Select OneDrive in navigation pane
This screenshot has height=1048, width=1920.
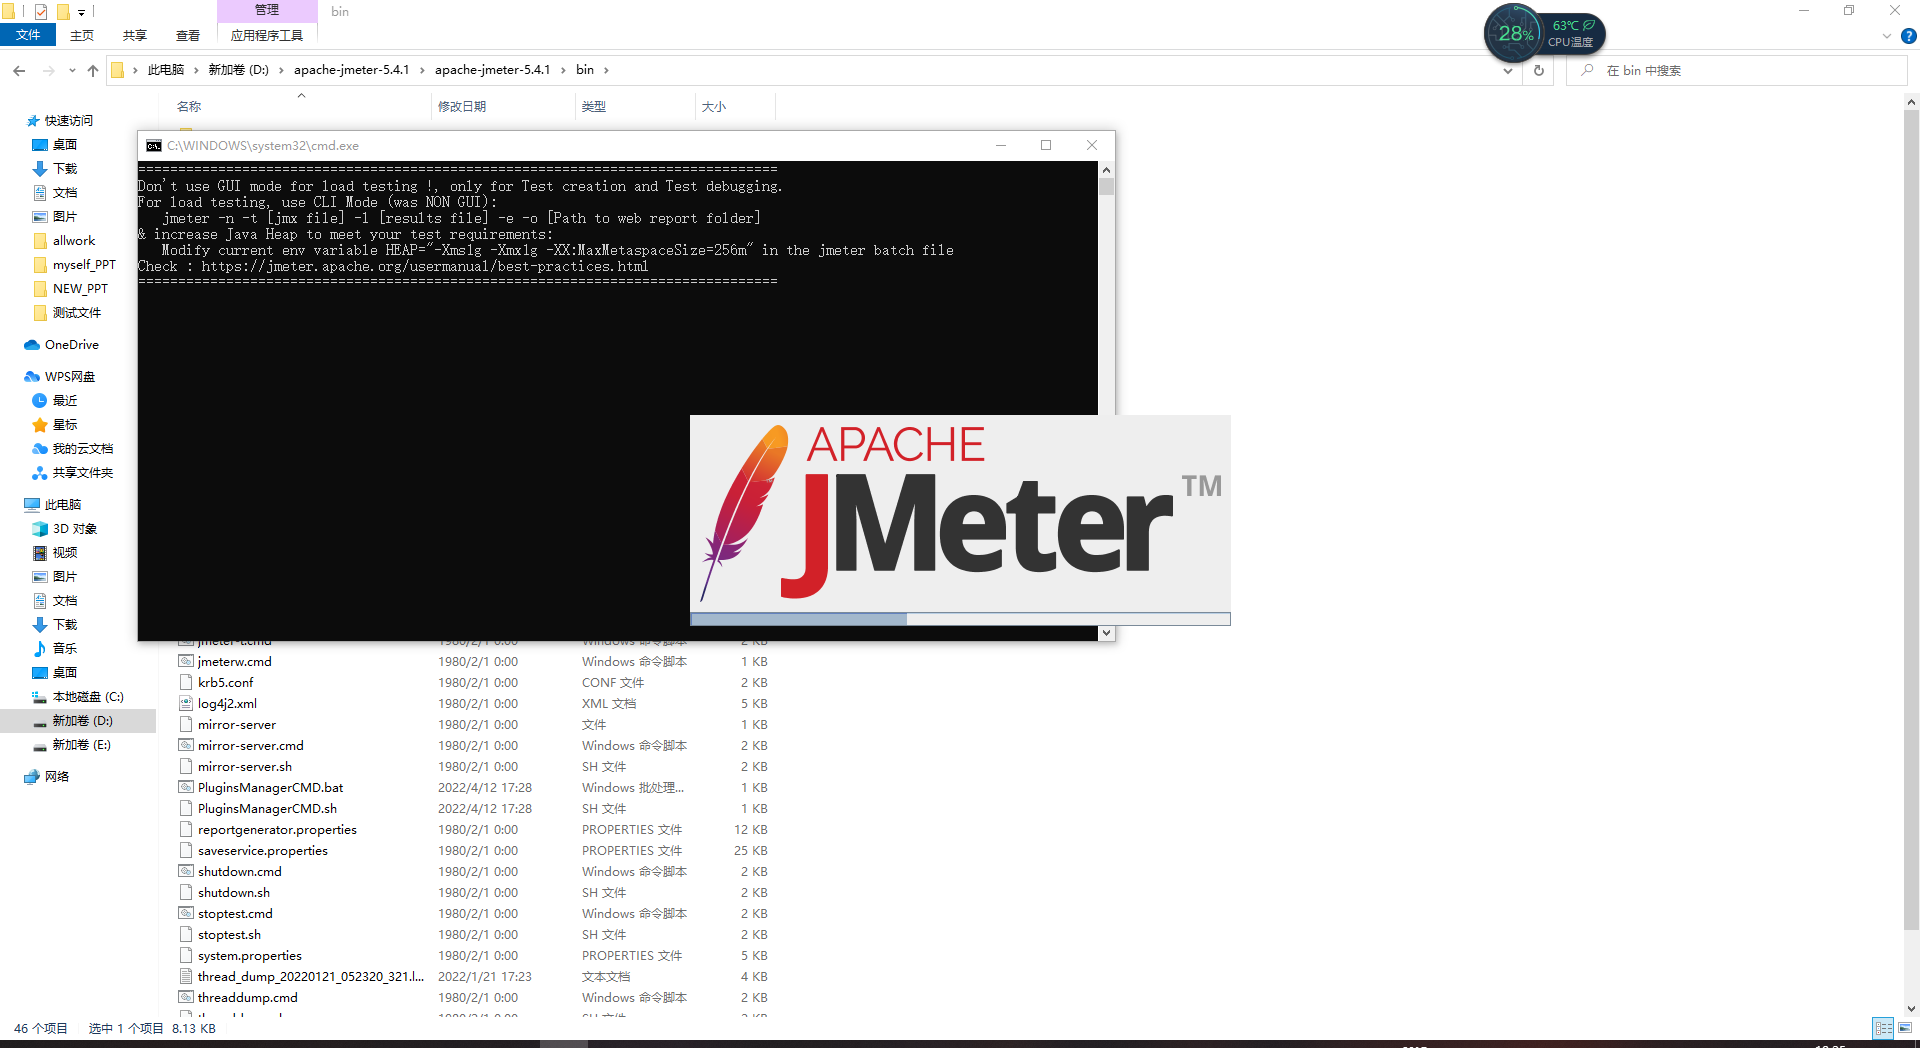(x=71, y=345)
